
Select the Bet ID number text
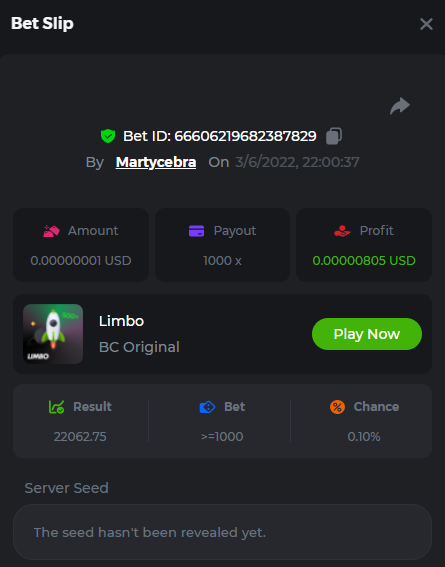(245, 136)
